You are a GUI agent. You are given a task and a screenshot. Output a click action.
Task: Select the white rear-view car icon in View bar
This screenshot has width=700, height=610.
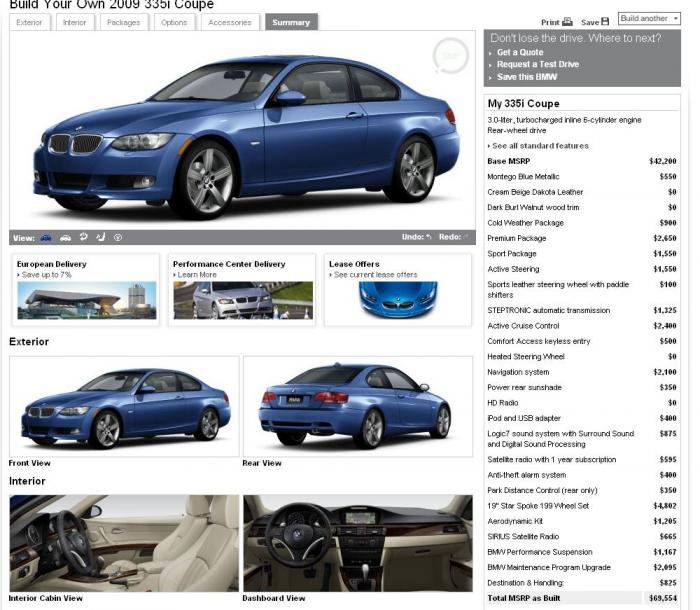65,238
